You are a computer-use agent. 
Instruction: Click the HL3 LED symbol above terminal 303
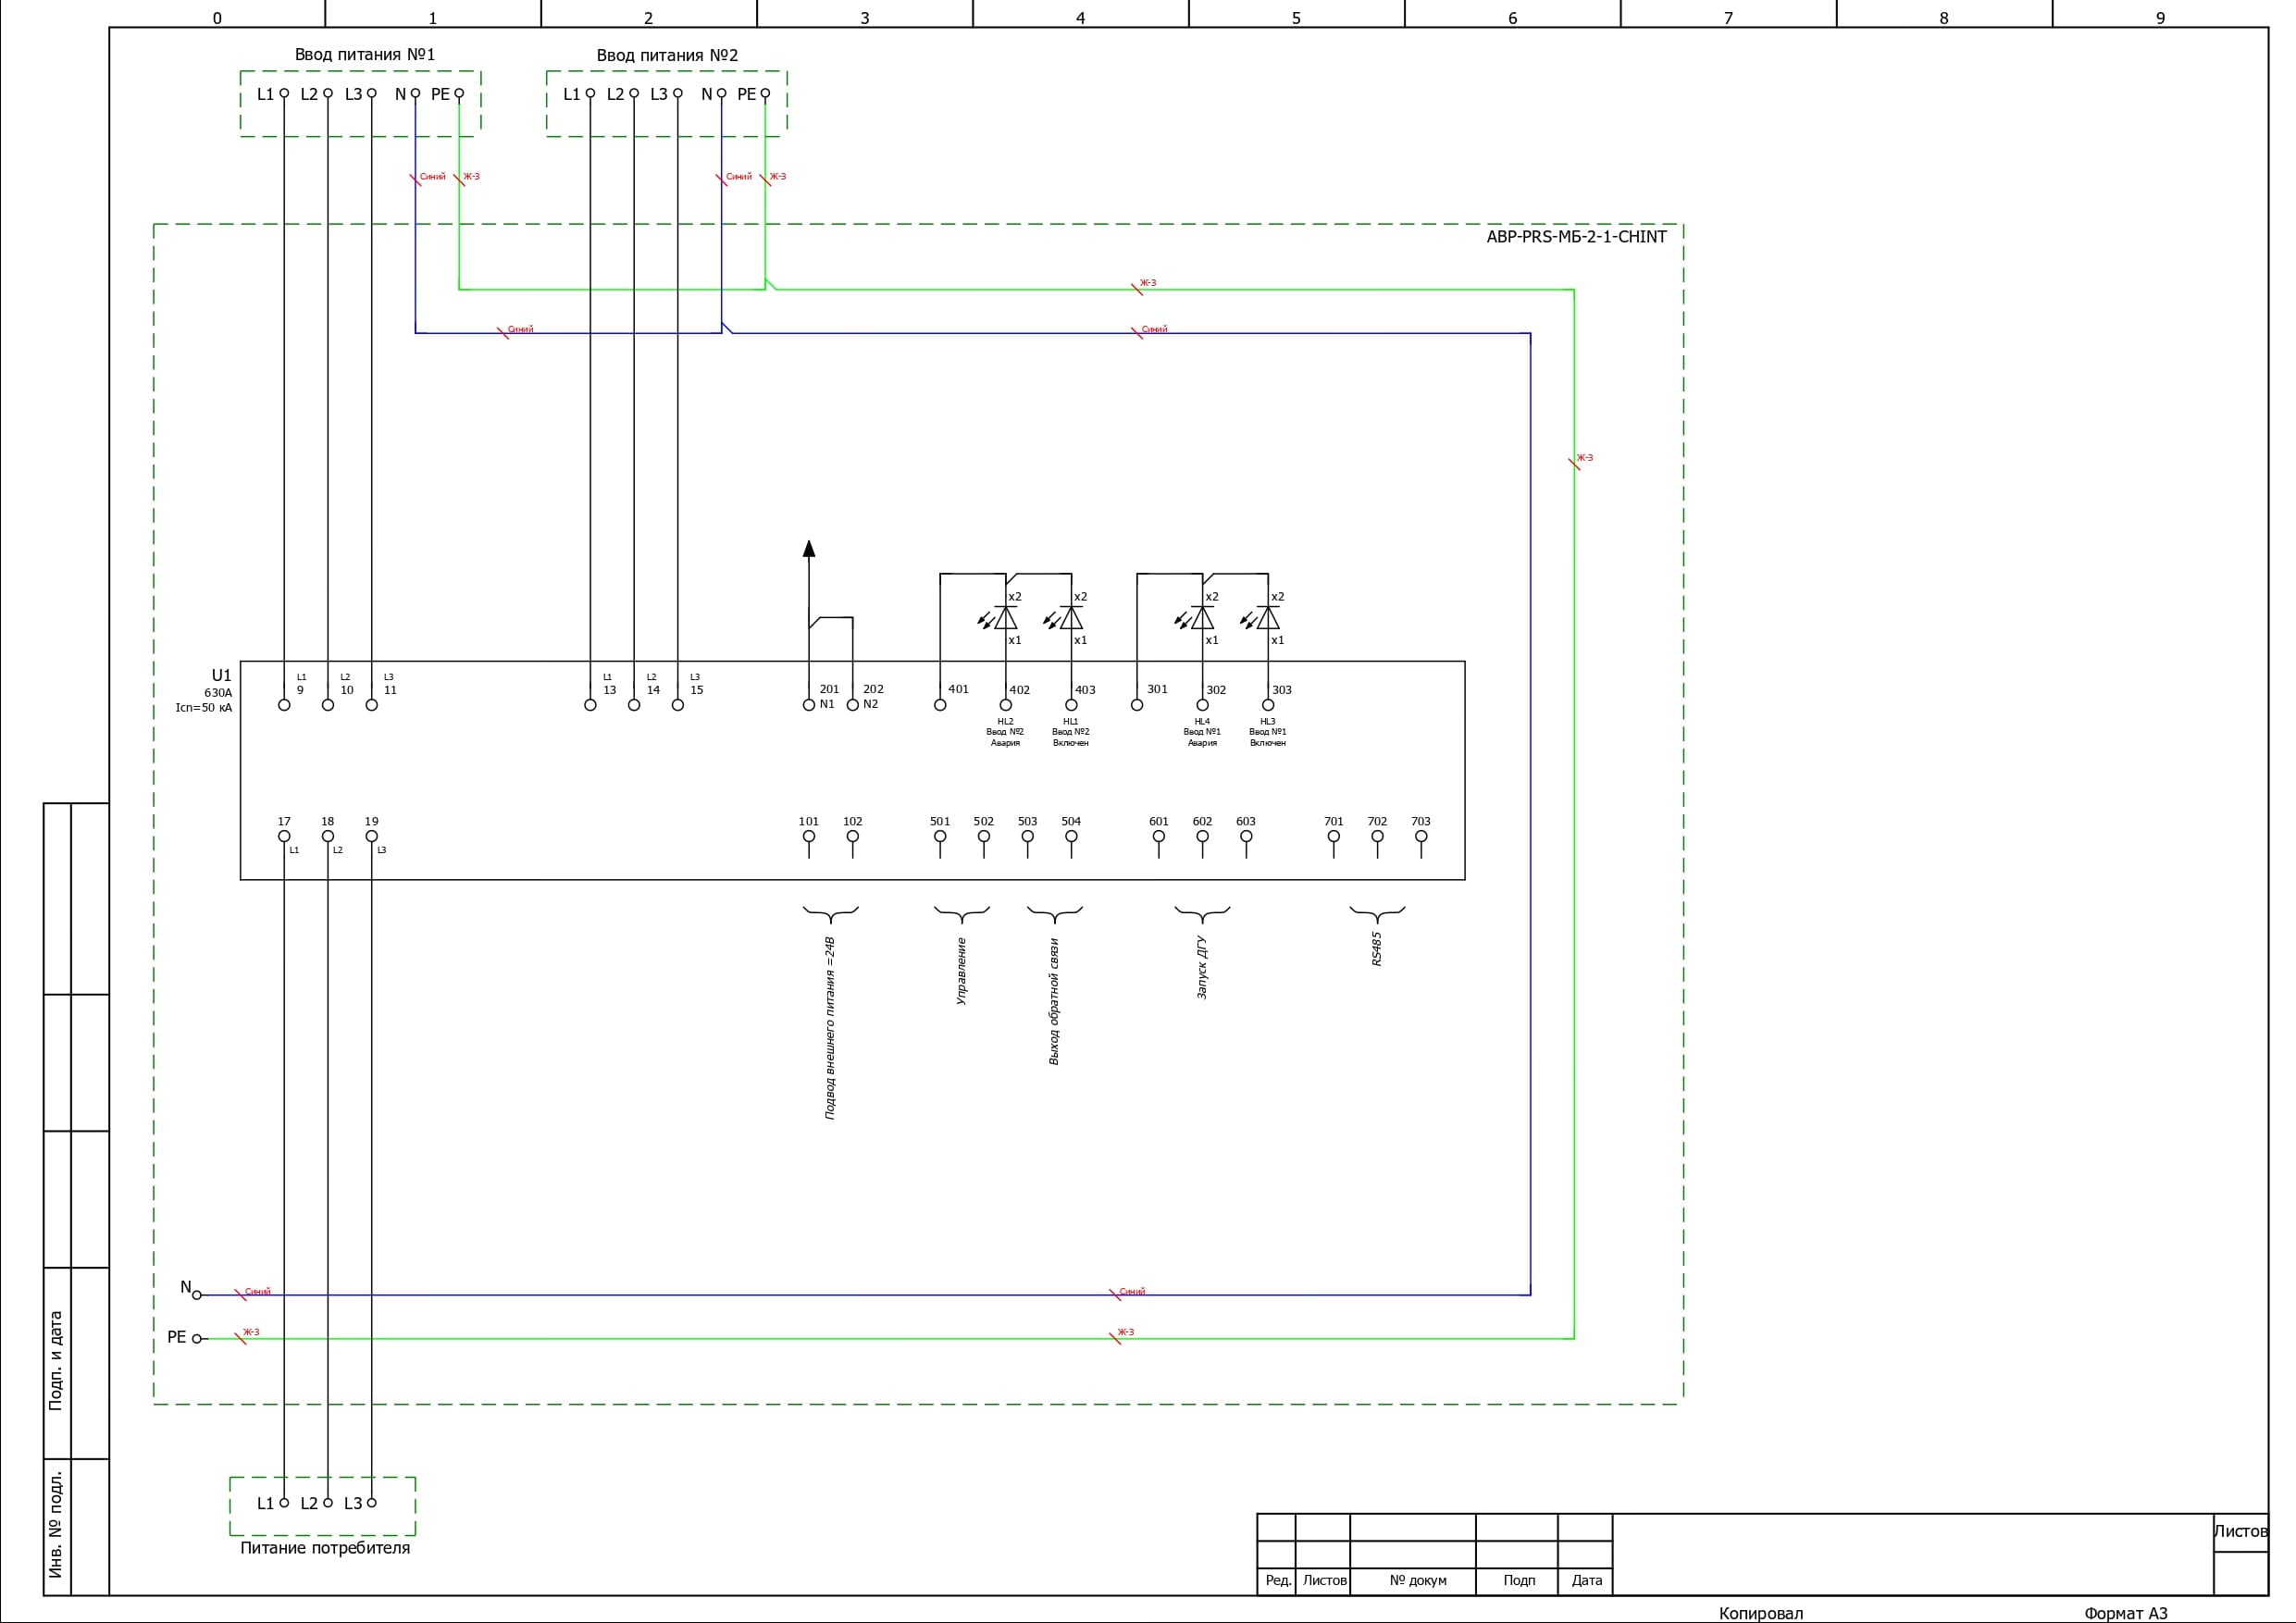coord(1267,618)
